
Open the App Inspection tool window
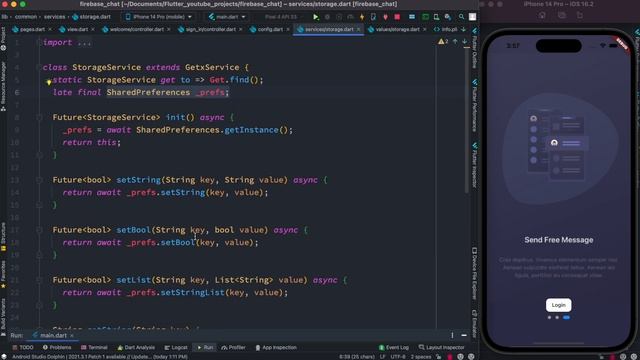click(276, 347)
